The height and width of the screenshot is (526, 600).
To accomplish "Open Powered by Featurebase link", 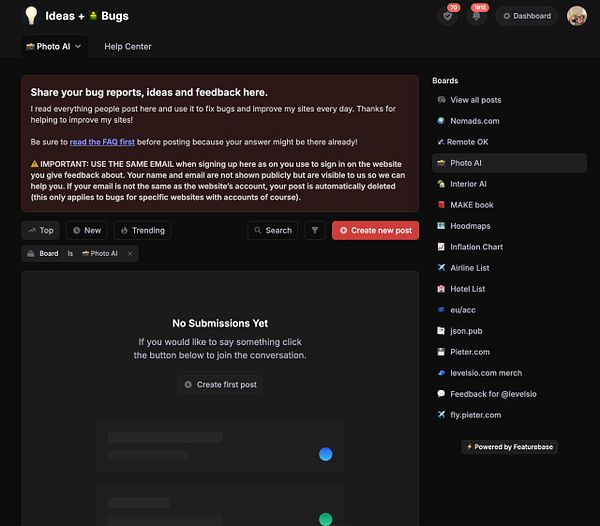I will (x=509, y=447).
